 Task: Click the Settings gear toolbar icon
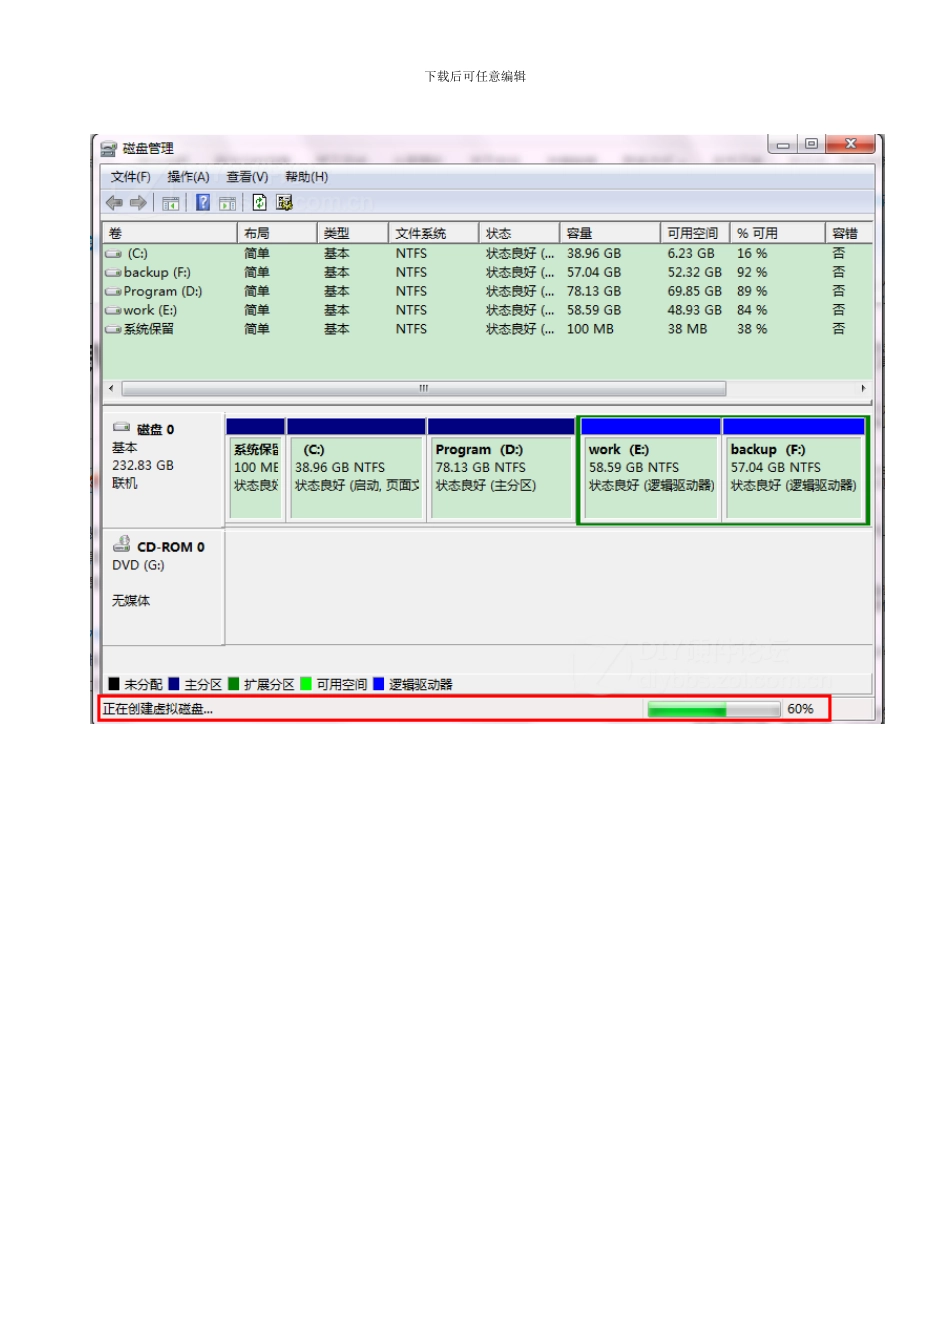pos(284,203)
